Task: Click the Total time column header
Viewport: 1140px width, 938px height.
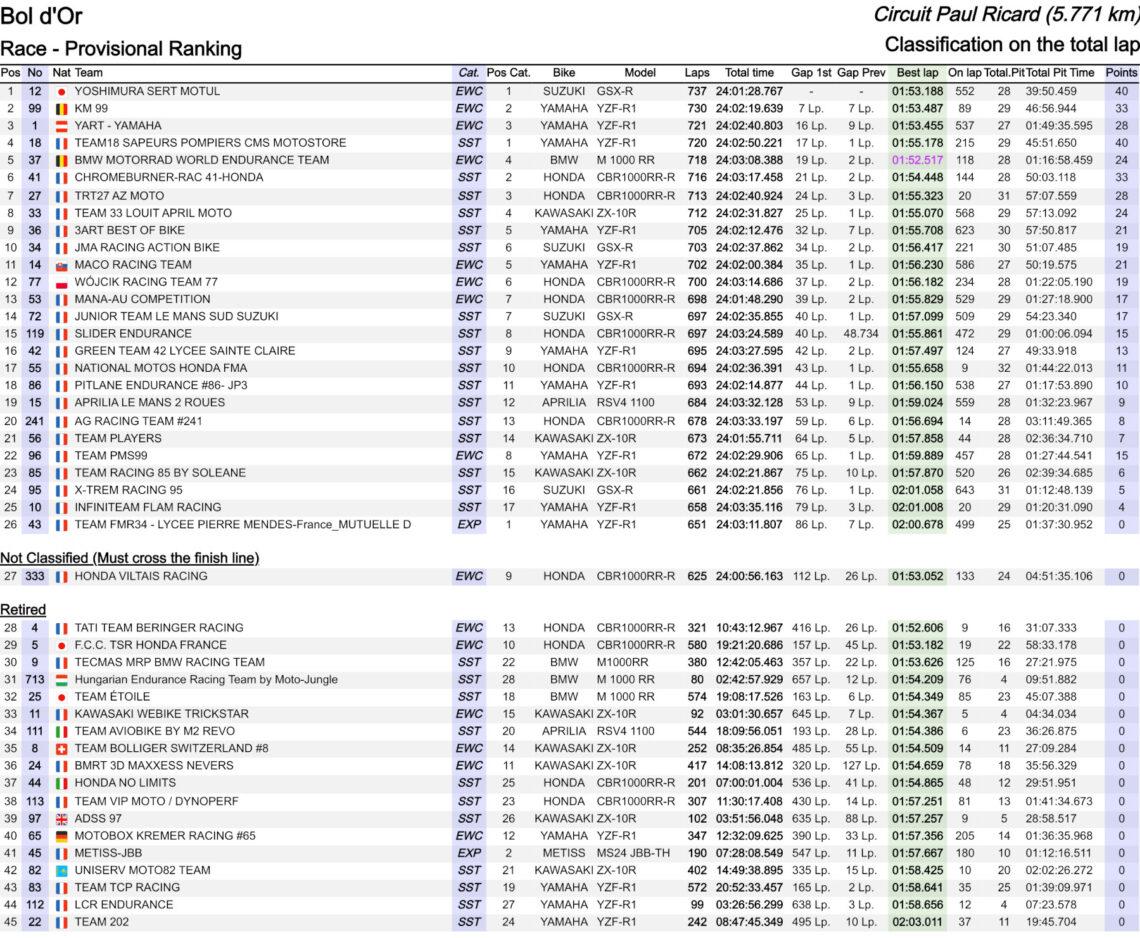Action: (749, 73)
